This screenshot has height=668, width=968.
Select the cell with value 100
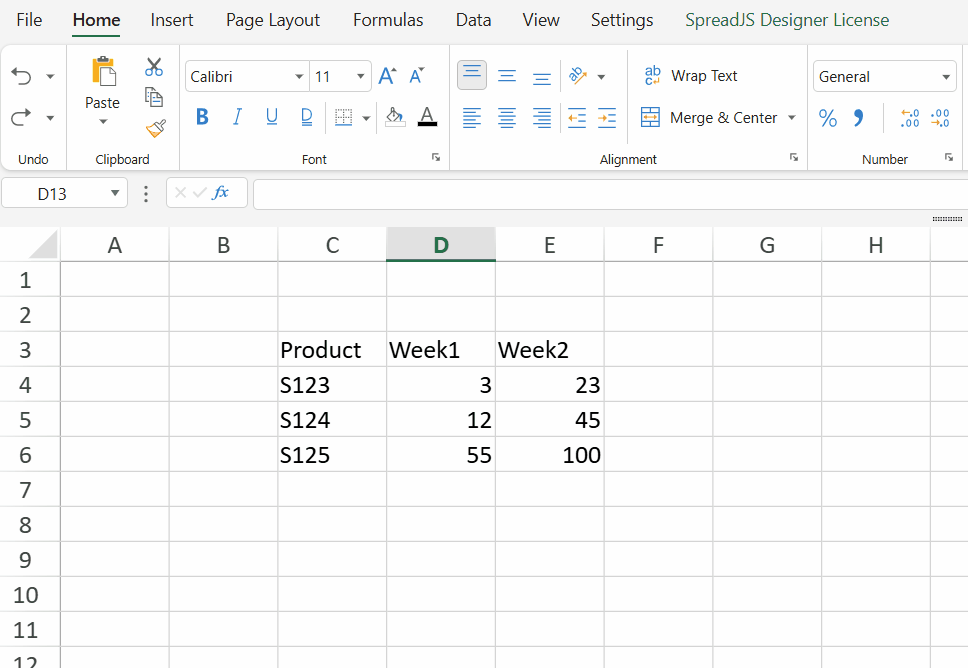pyautogui.click(x=549, y=454)
